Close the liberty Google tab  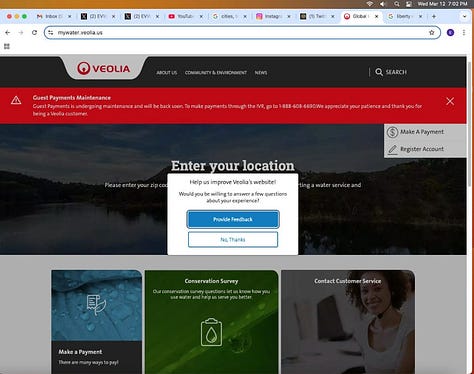420,16
